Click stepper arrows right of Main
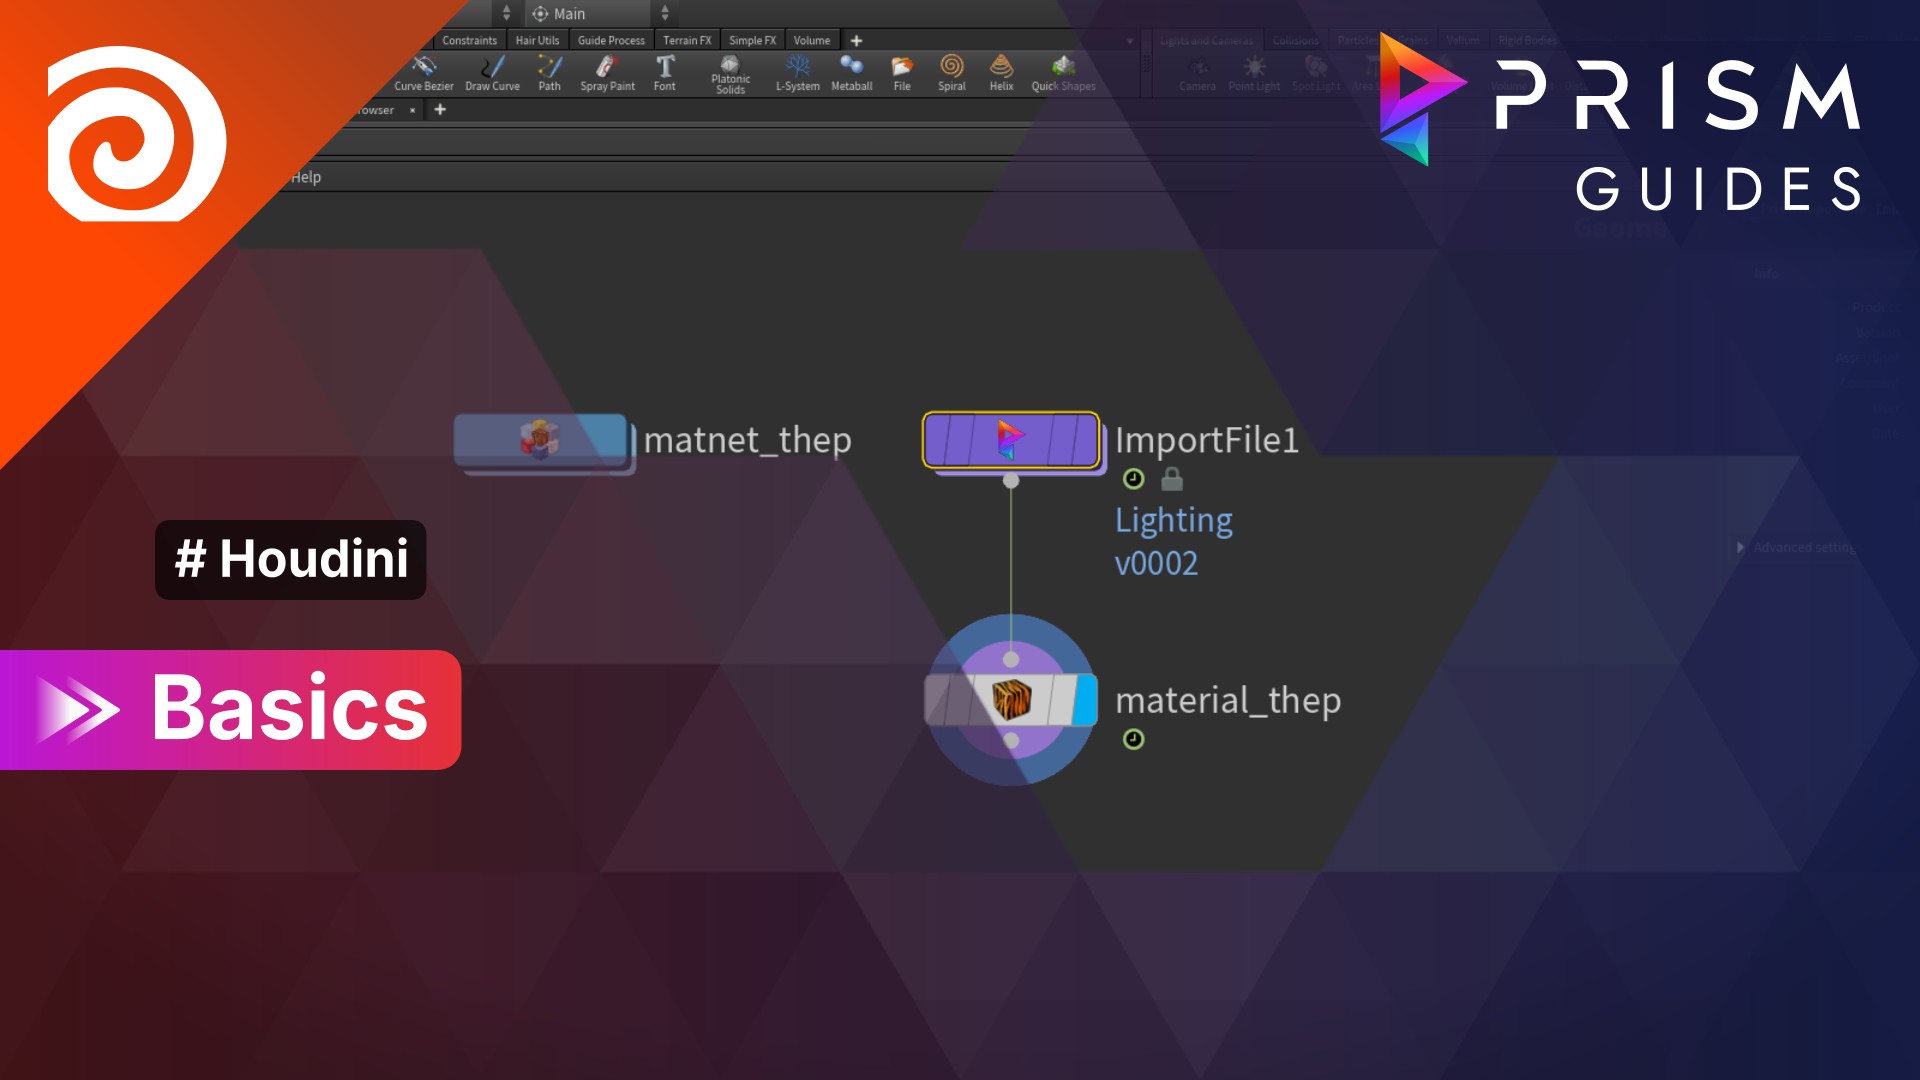1920x1080 pixels. (665, 13)
